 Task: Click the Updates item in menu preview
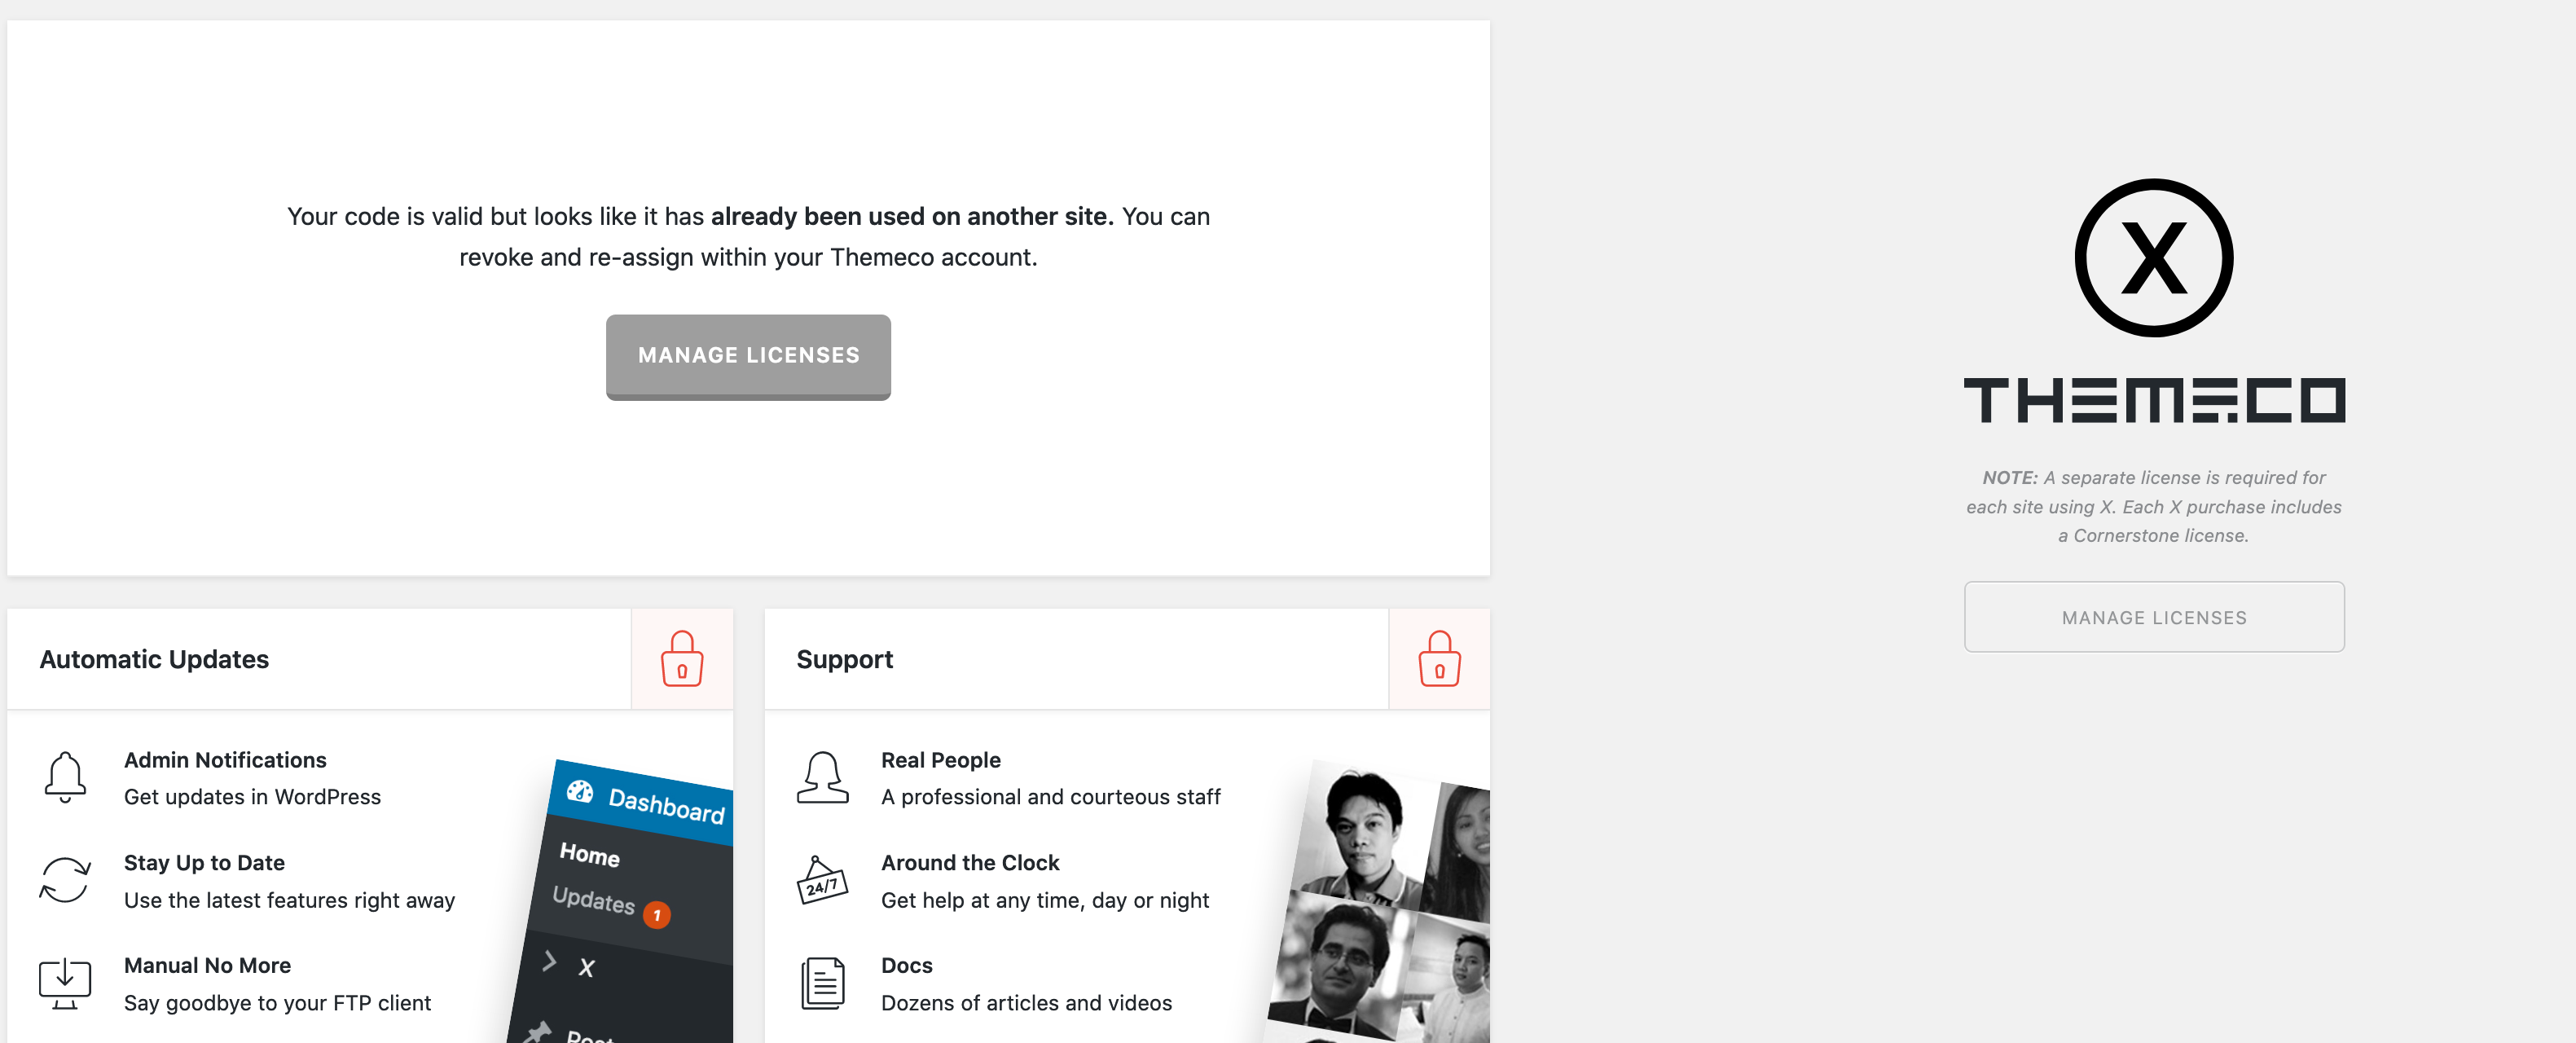(593, 899)
